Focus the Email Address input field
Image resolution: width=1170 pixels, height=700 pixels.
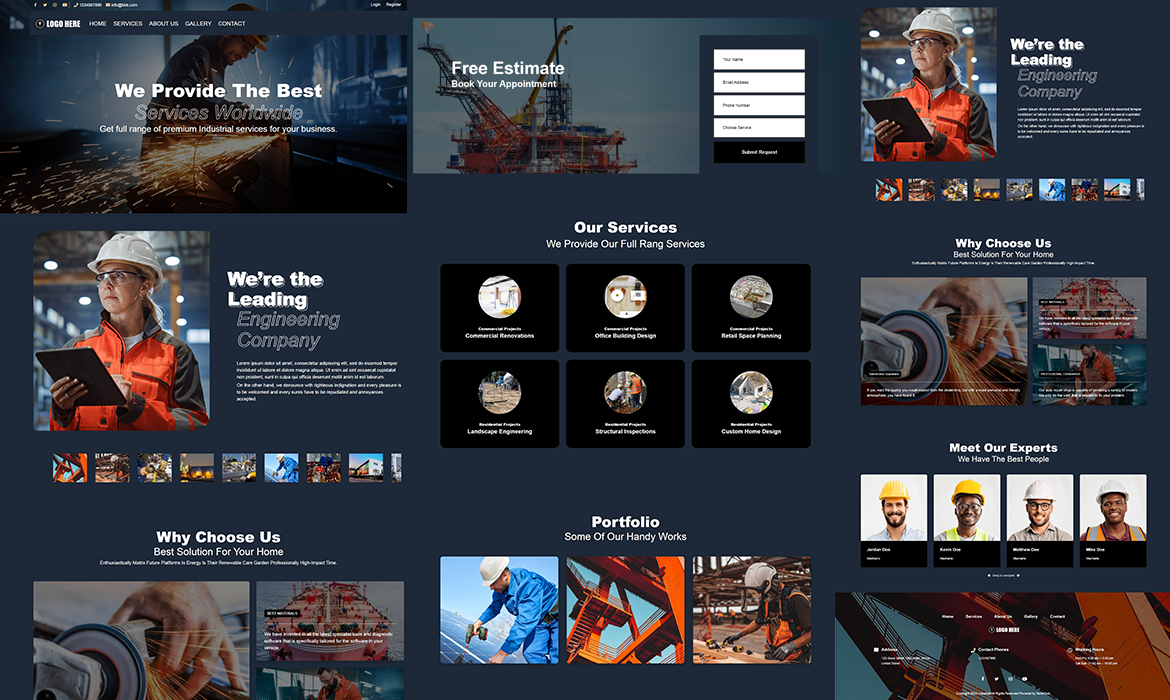[758, 83]
